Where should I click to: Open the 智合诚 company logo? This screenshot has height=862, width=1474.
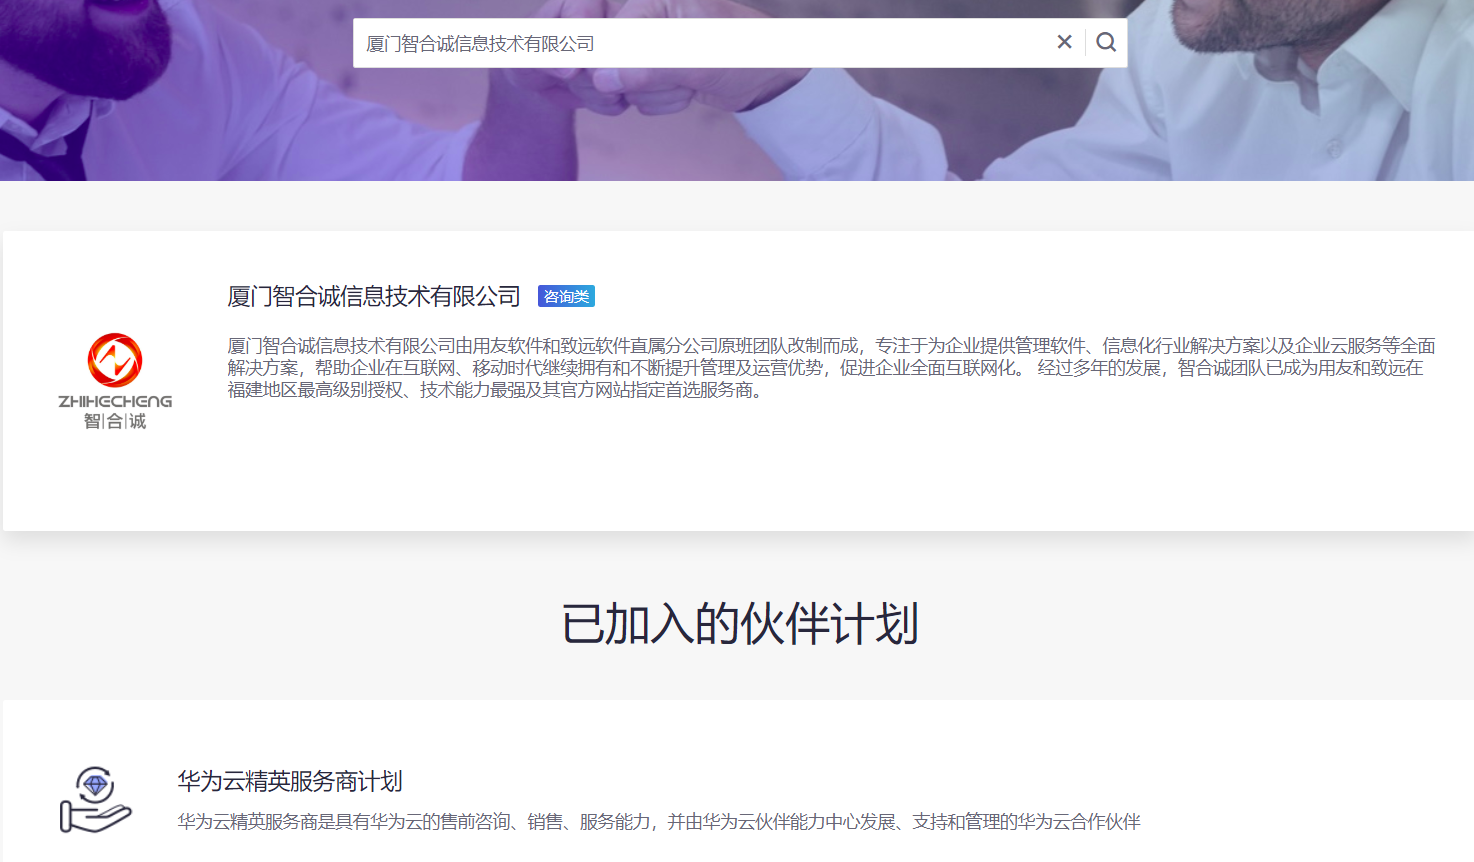click(x=115, y=381)
